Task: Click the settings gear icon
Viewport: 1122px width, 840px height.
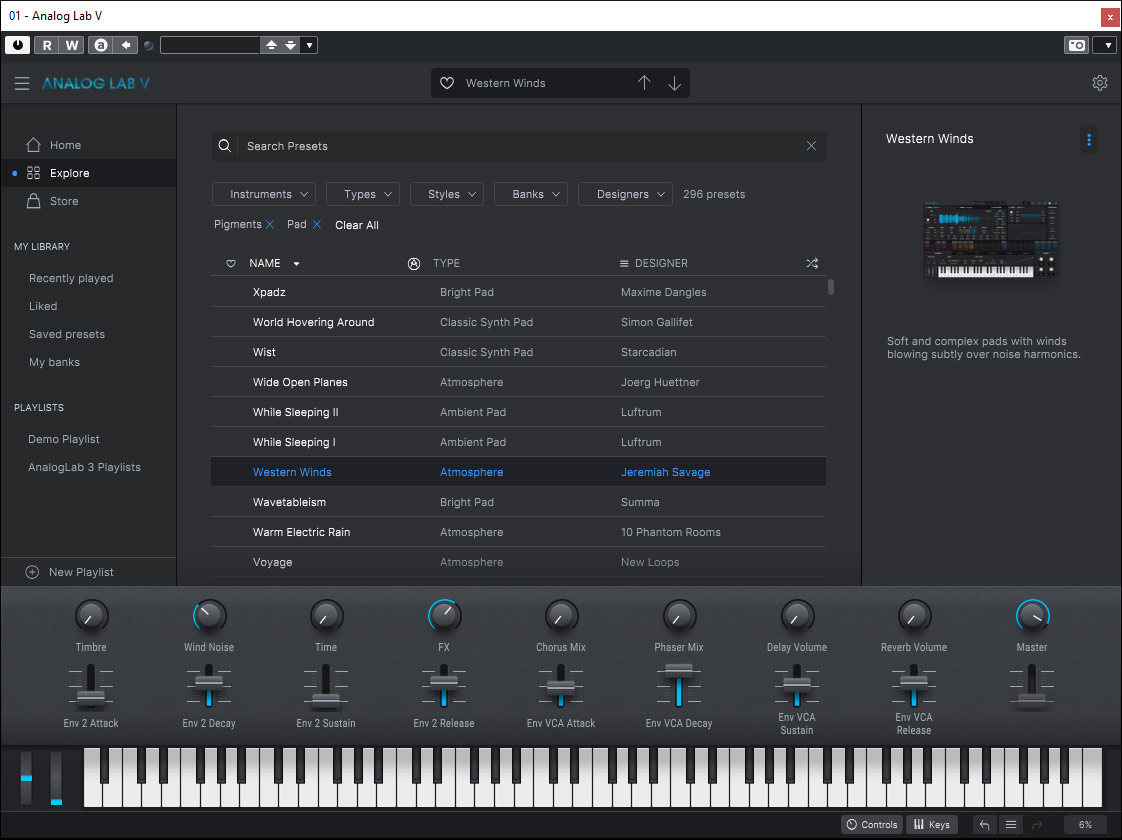Action: pyautogui.click(x=1100, y=83)
